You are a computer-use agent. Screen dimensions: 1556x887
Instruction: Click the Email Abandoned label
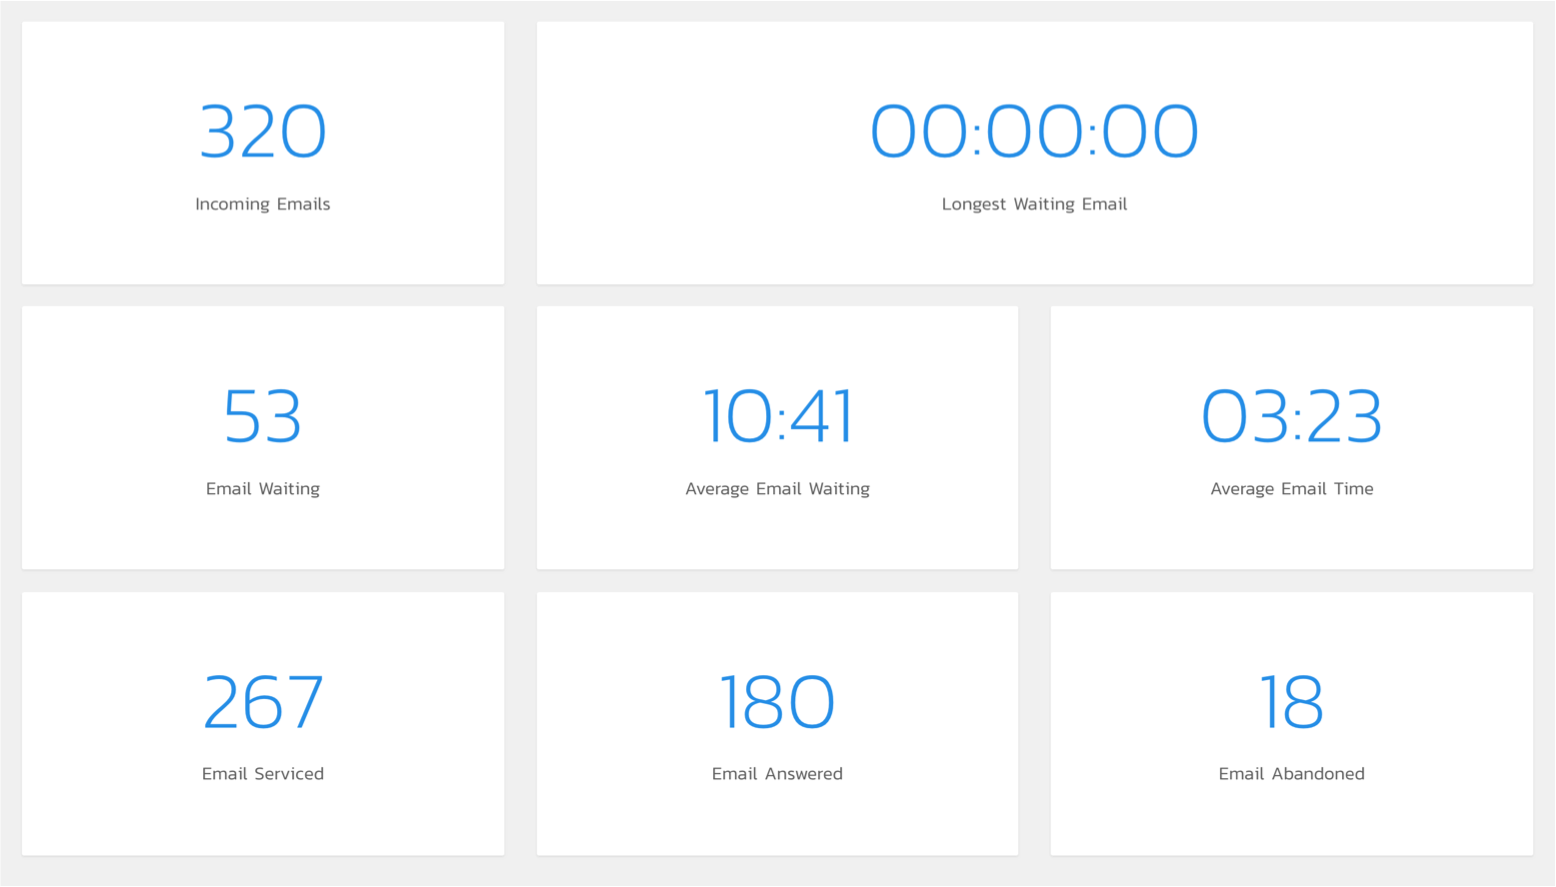(1291, 774)
